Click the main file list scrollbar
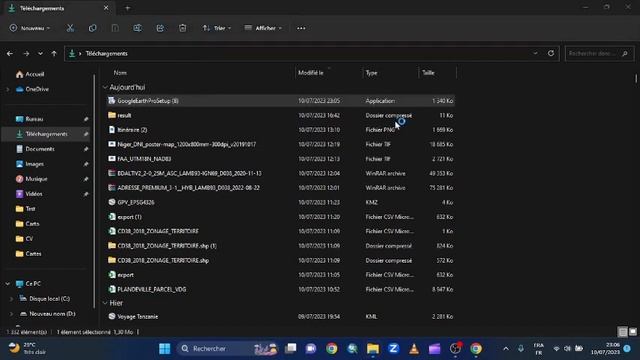640x360 pixels. coord(636,78)
